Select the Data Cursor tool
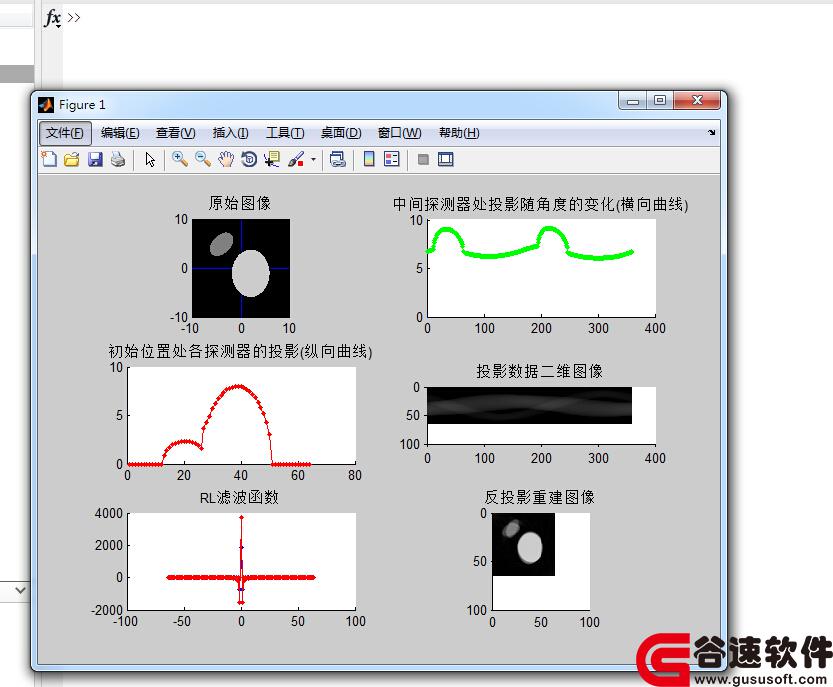The image size is (833, 687). pos(272,159)
